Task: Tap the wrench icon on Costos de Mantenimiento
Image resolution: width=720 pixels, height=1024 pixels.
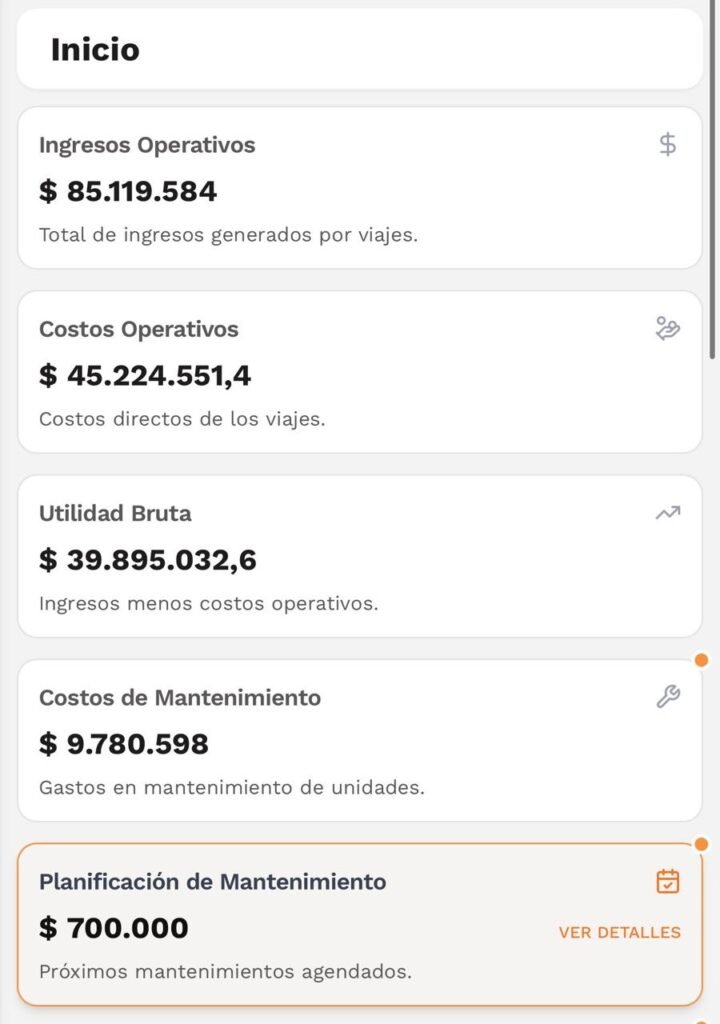Action: coord(668,697)
